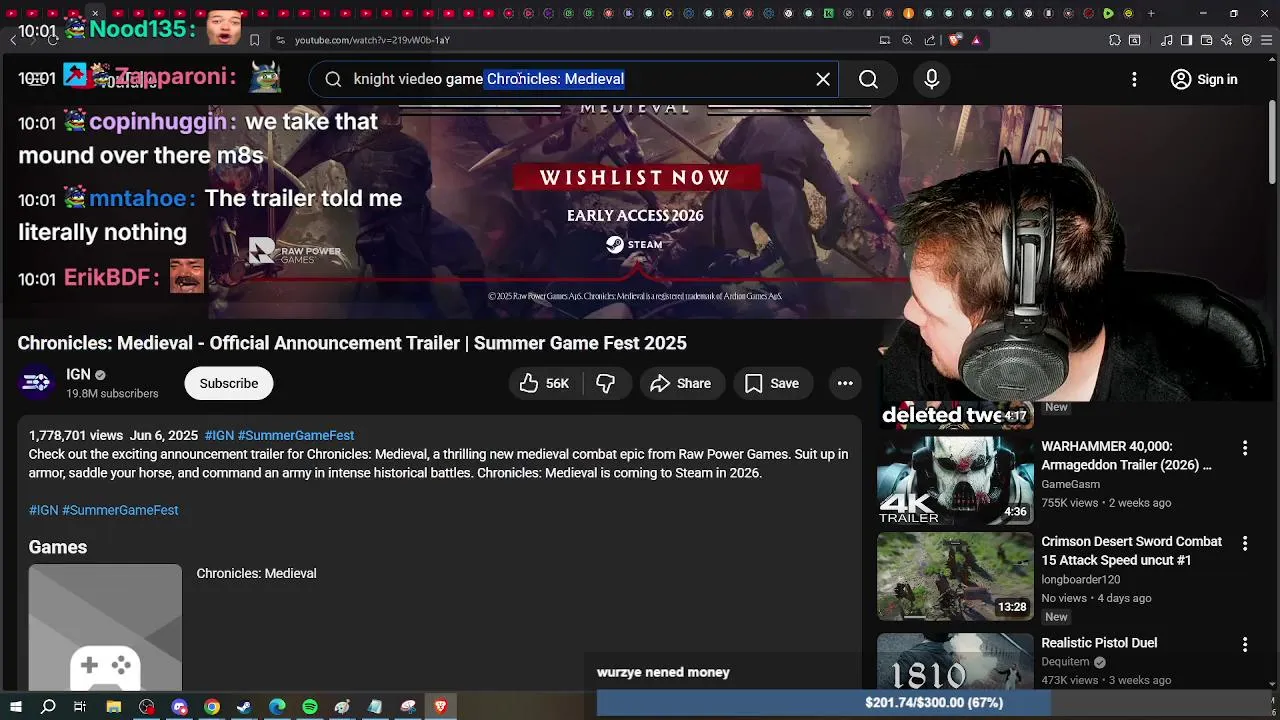1280x720 pixels.
Task: Open the zoom magnifier in address bar
Action: tap(907, 40)
